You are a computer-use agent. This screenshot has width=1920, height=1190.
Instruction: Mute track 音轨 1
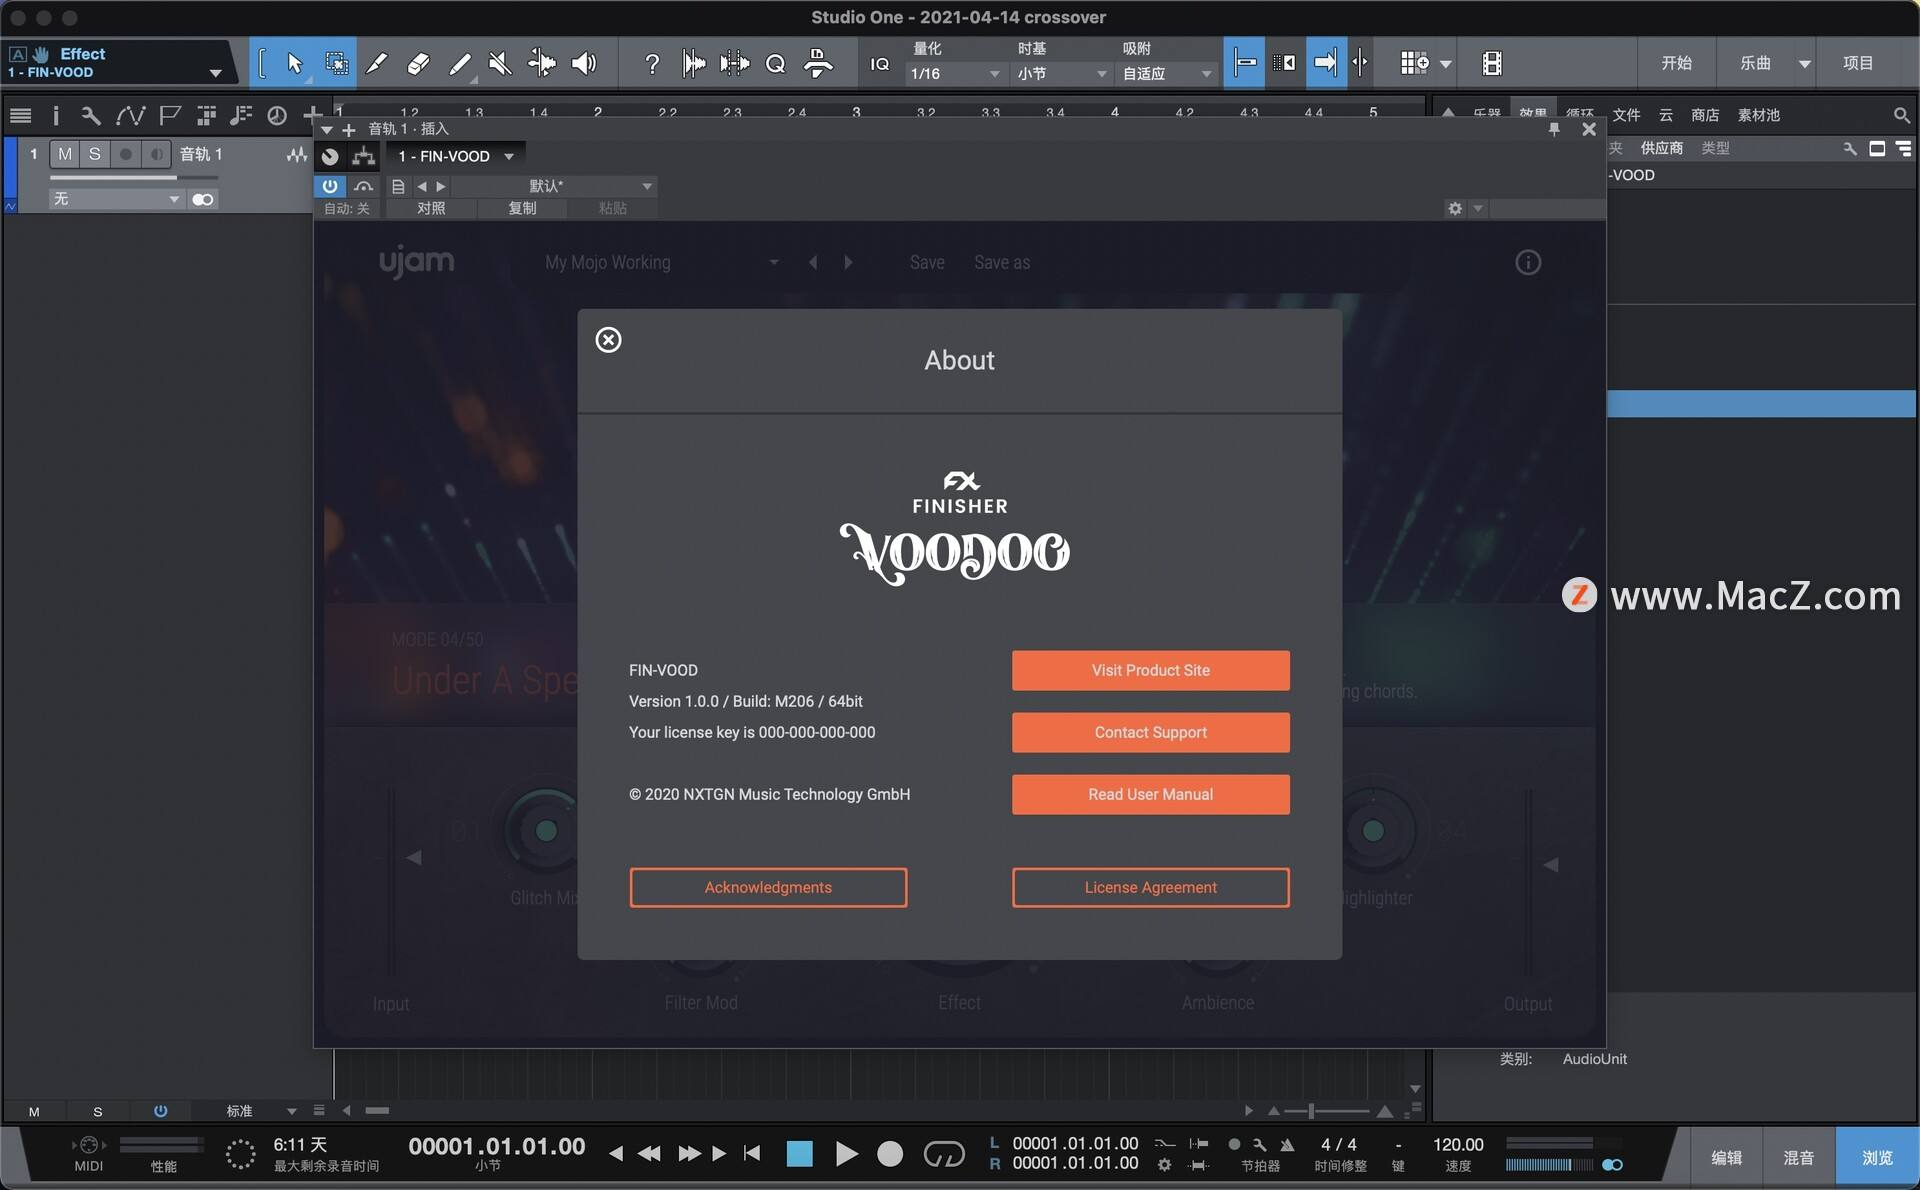64,154
